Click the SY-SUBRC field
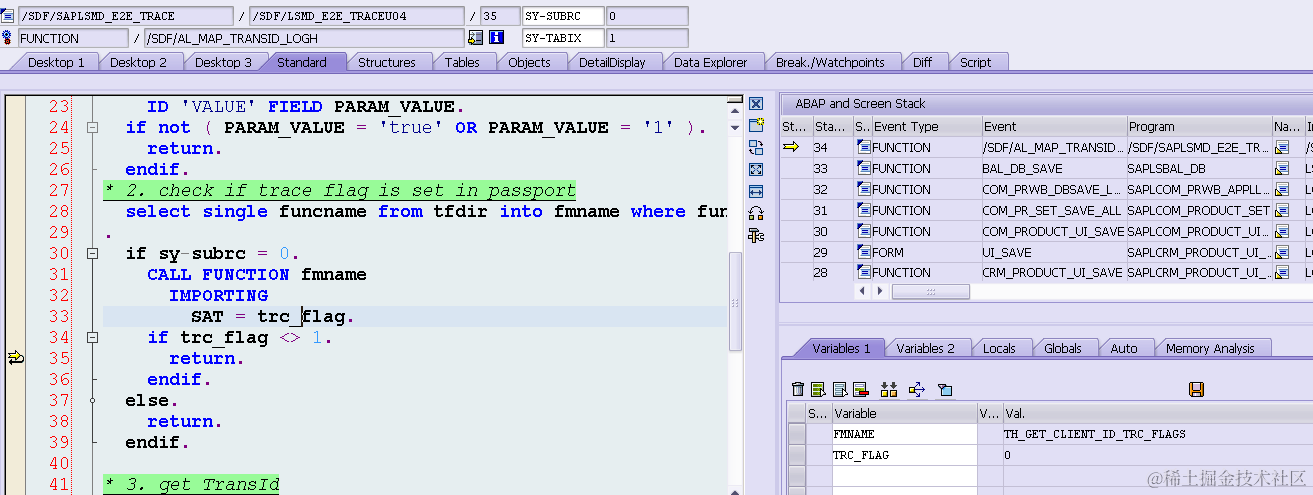This screenshot has width=1313, height=495. 564,16
